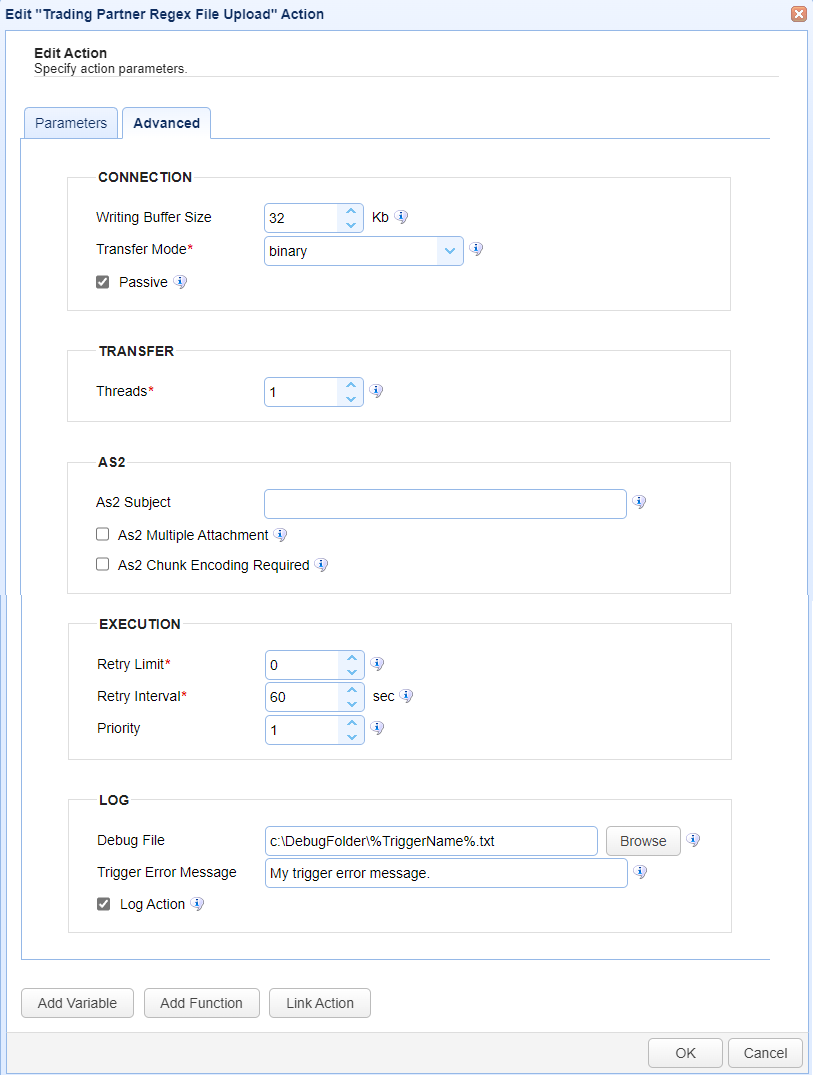Enable As2 Chunk Encoding Required checkbox

point(103,564)
